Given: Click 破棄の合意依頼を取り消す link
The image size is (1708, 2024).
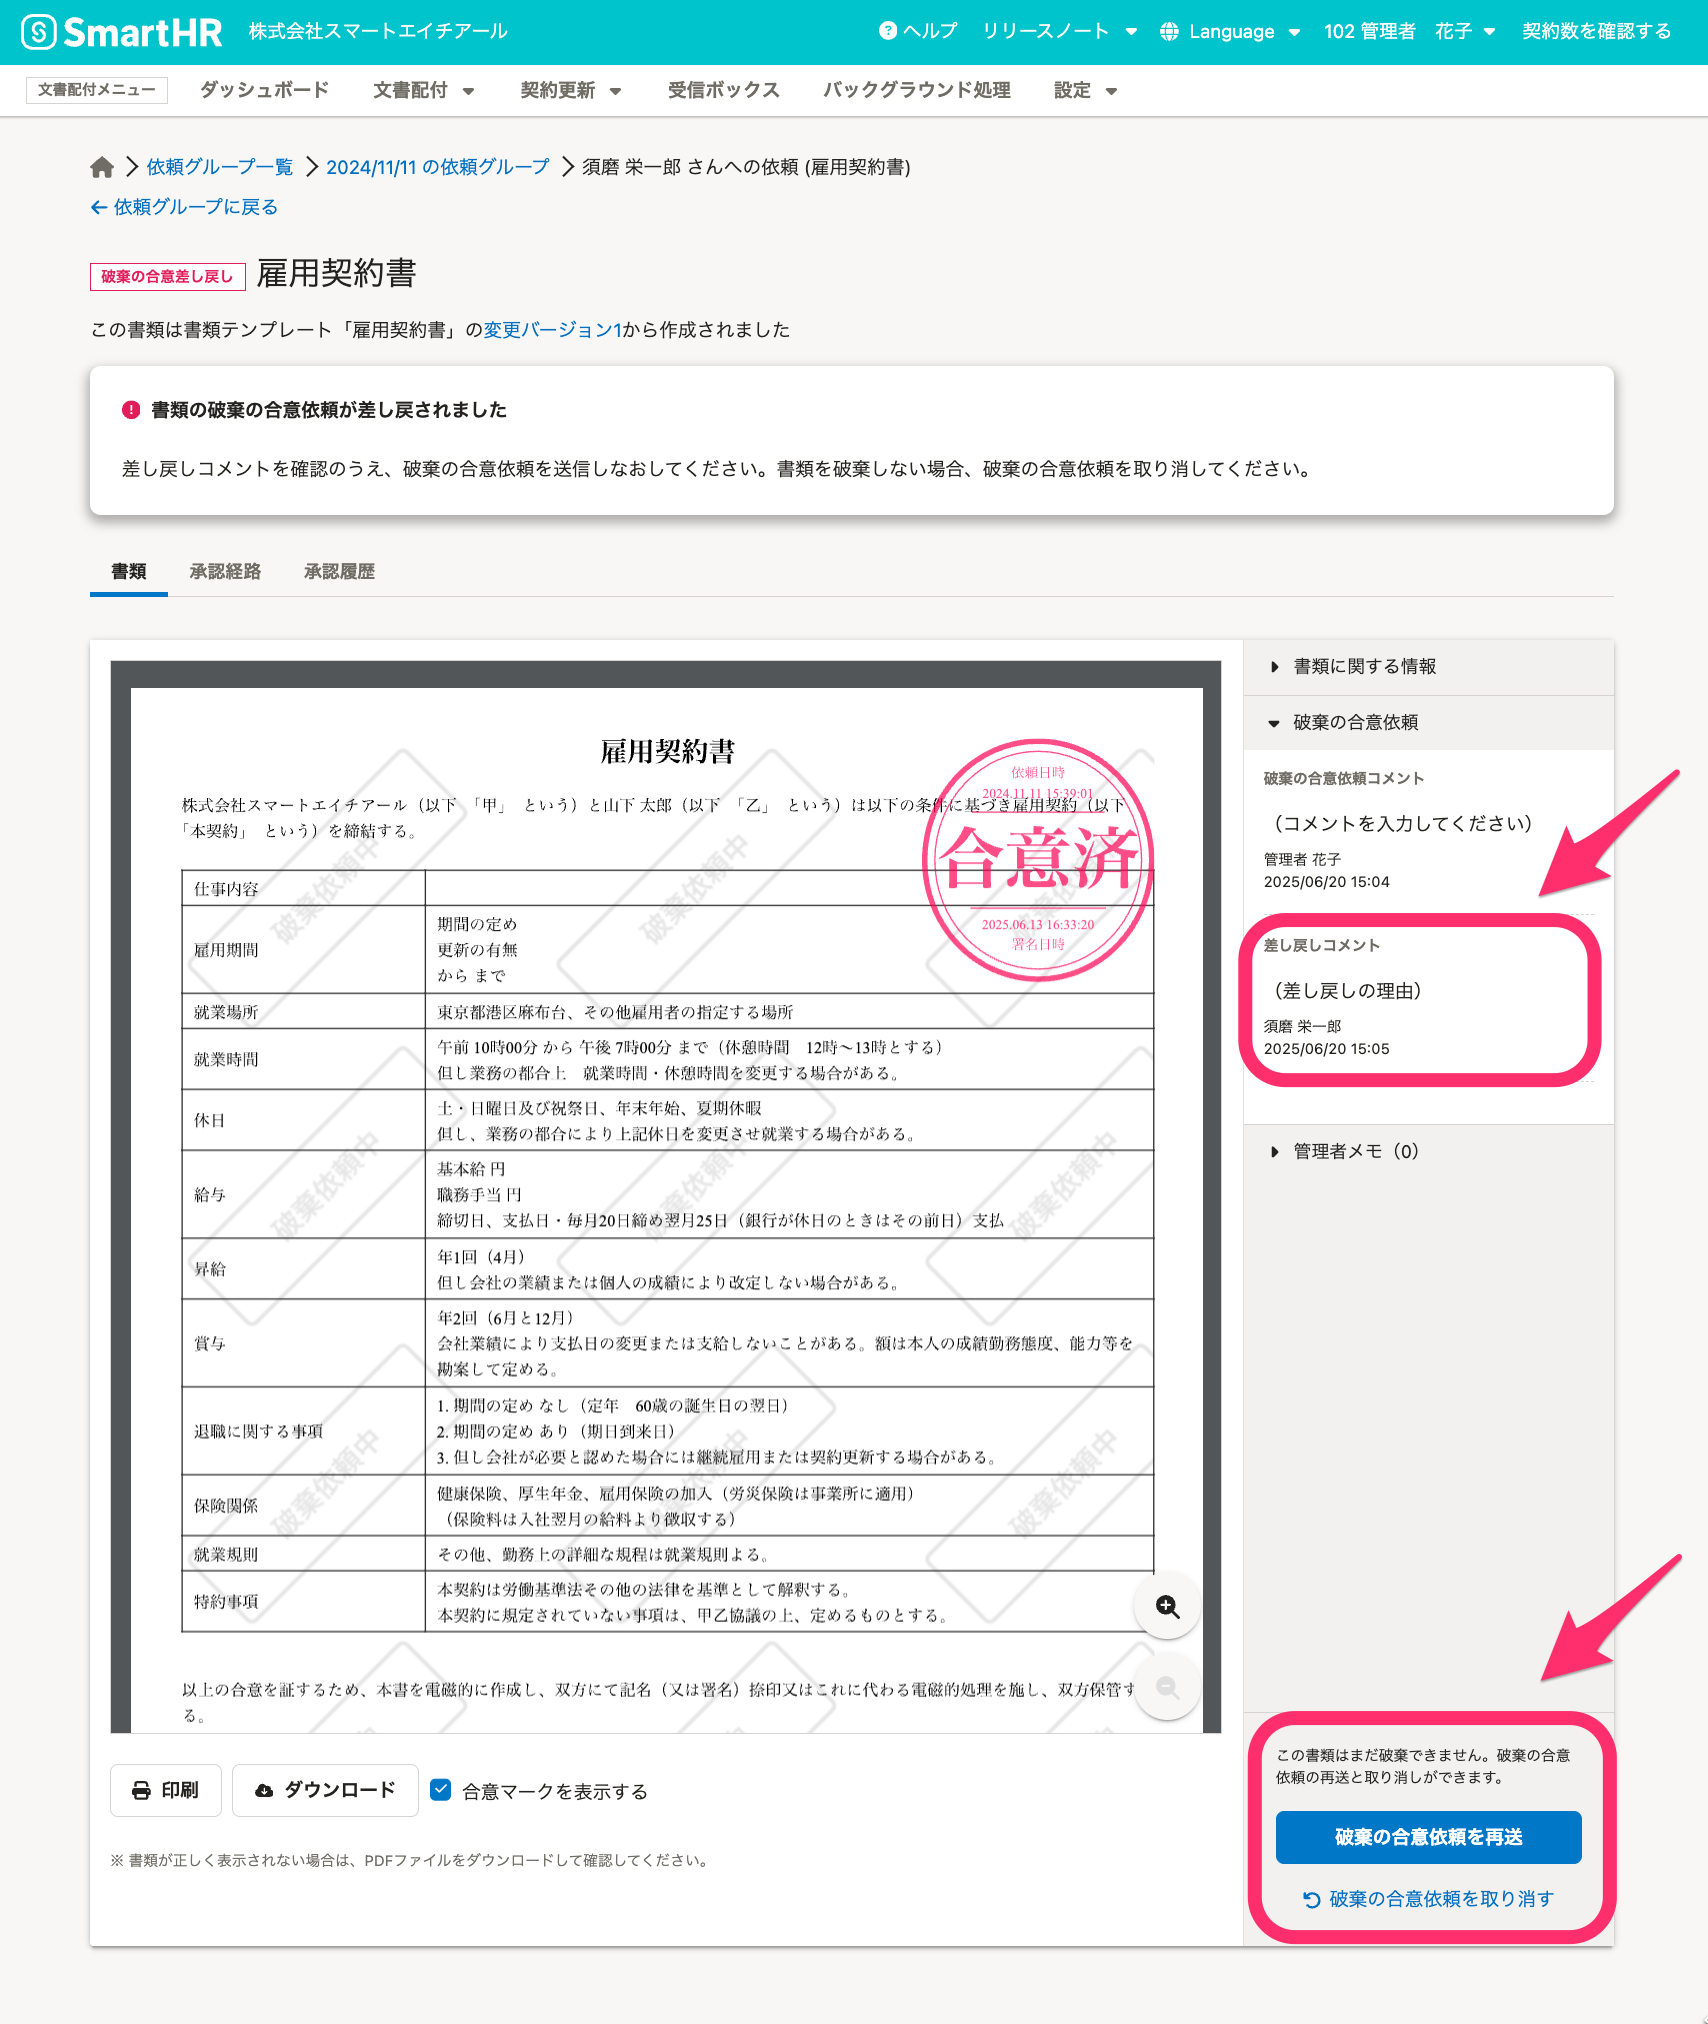Looking at the screenshot, I should pos(1428,1899).
